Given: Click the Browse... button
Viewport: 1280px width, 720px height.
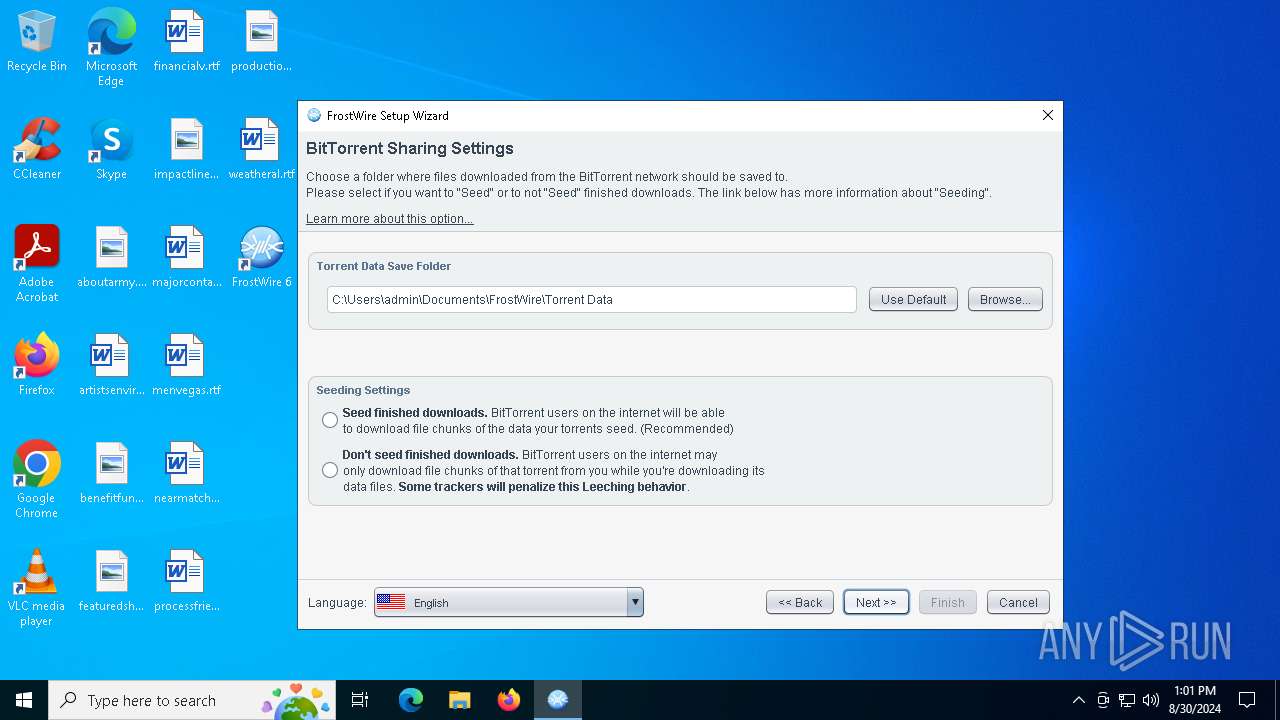Looking at the screenshot, I should coord(1005,299).
